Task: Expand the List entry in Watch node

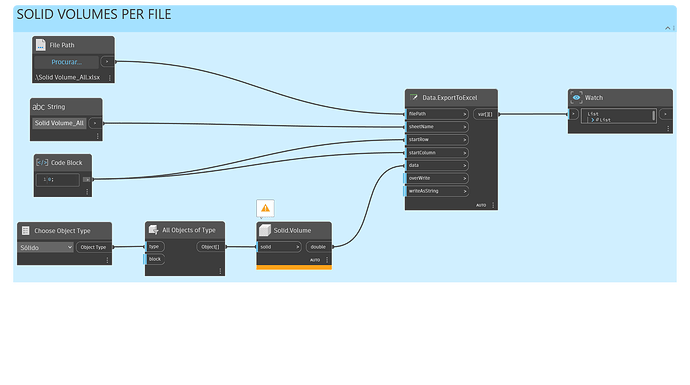Action: coord(592,120)
